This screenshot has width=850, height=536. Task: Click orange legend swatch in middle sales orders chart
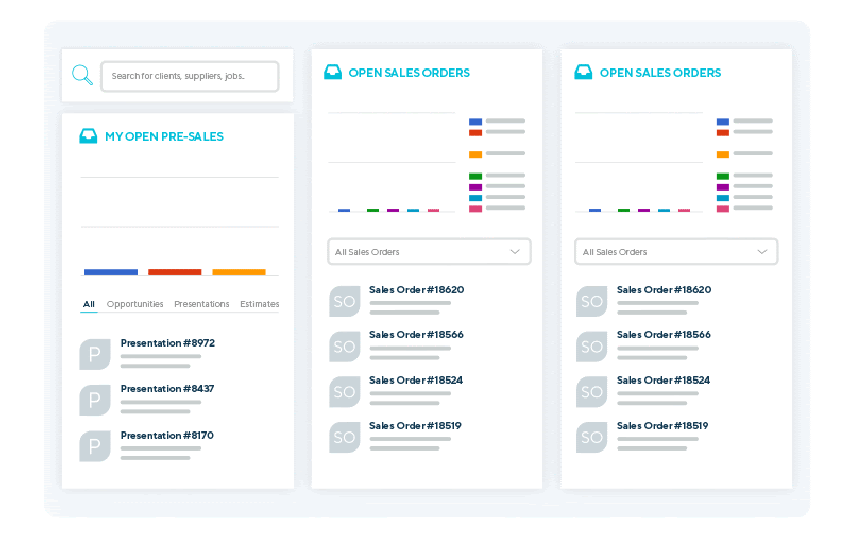475,154
